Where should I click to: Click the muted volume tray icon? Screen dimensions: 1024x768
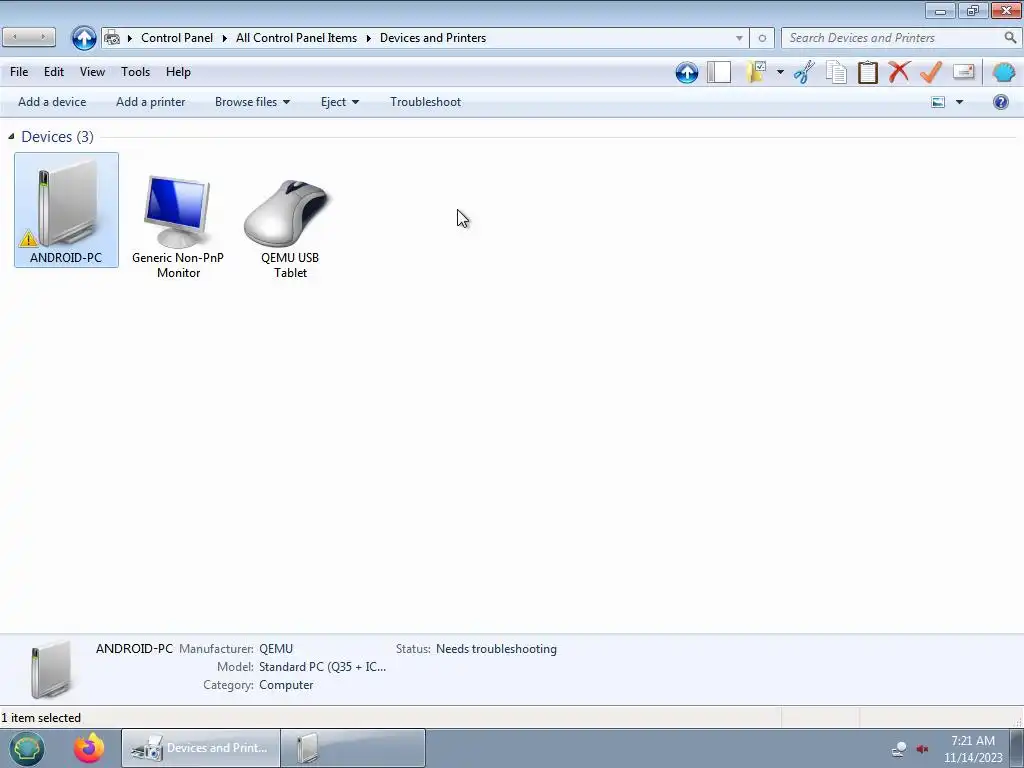point(922,748)
